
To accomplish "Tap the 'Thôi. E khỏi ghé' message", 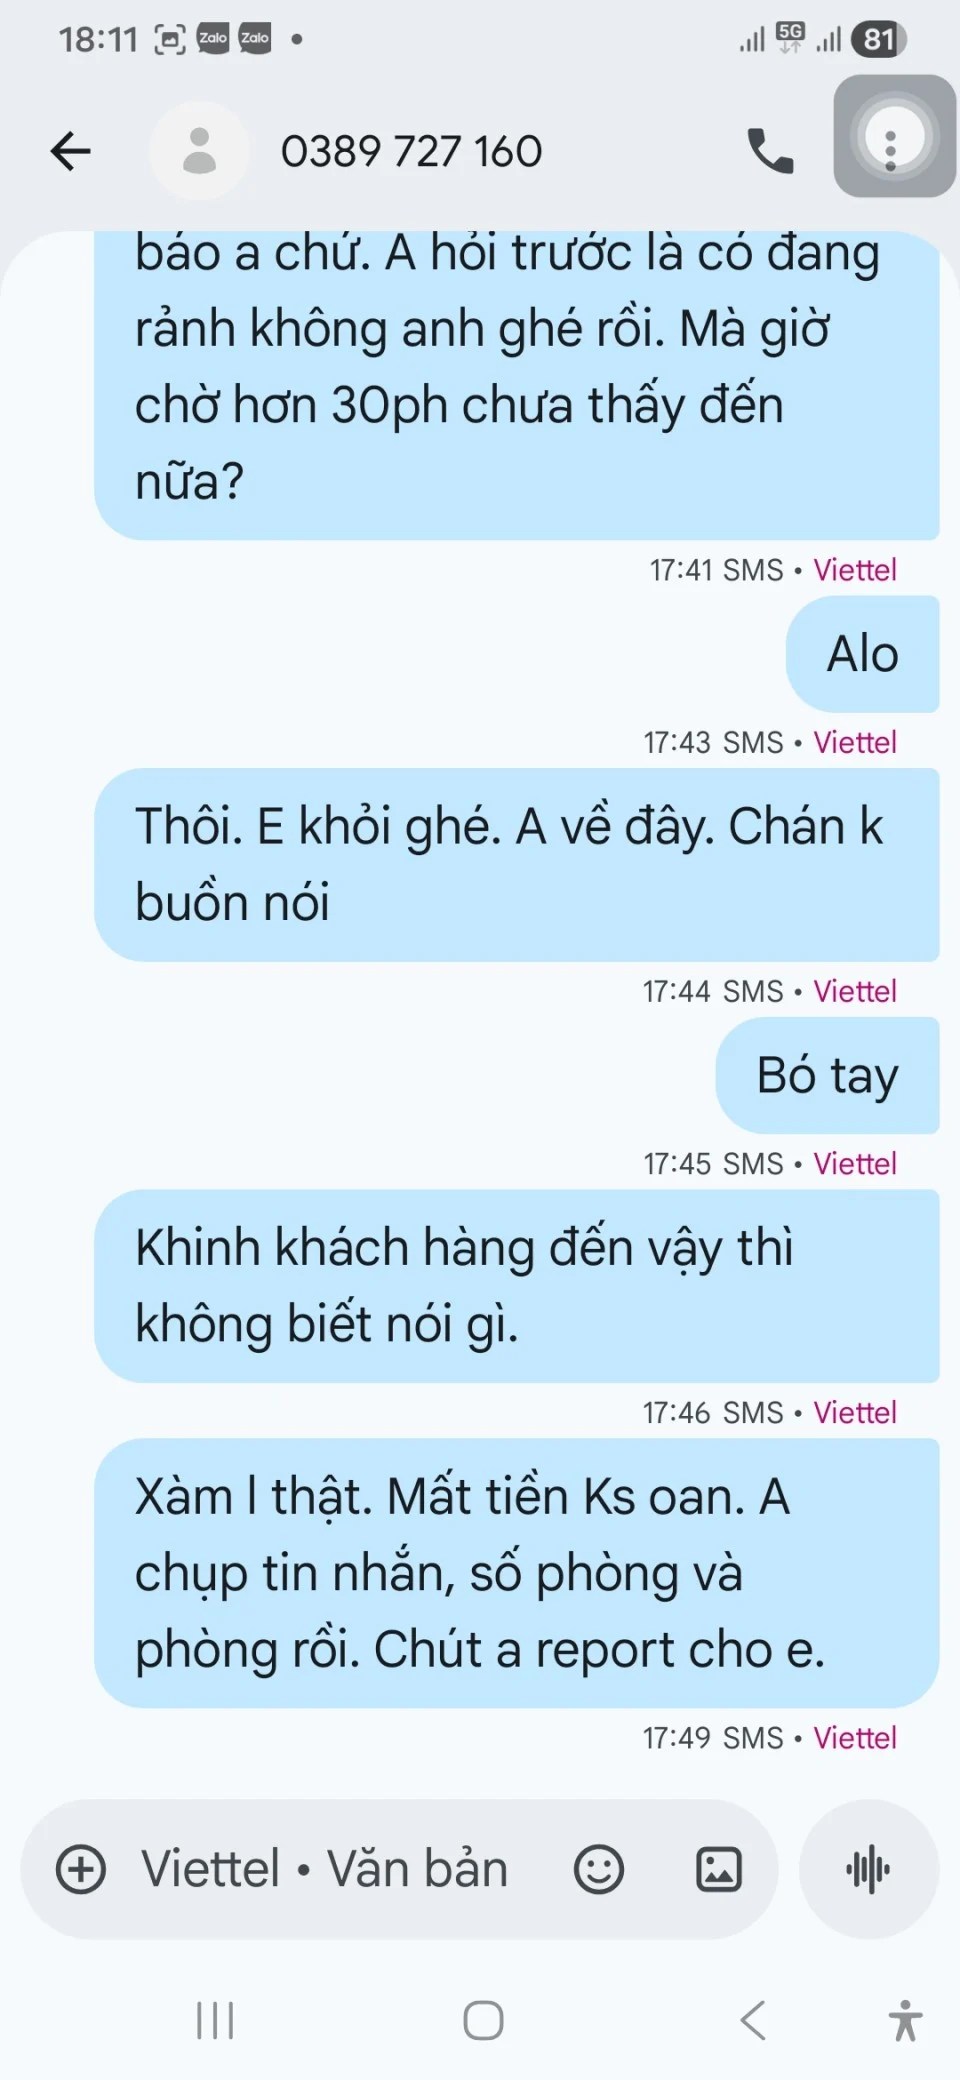I will pyautogui.click(x=517, y=865).
